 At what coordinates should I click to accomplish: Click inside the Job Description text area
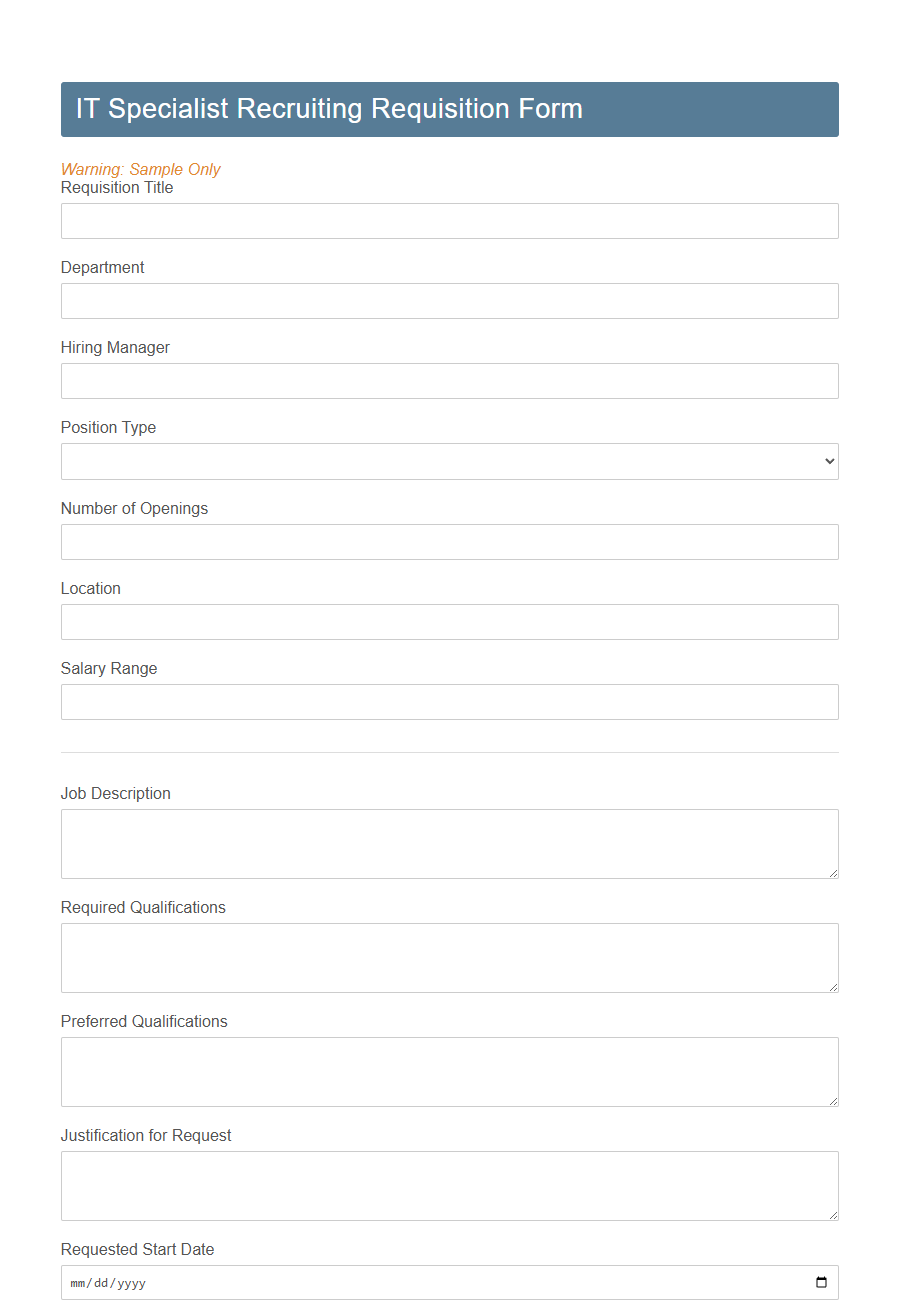pos(450,843)
